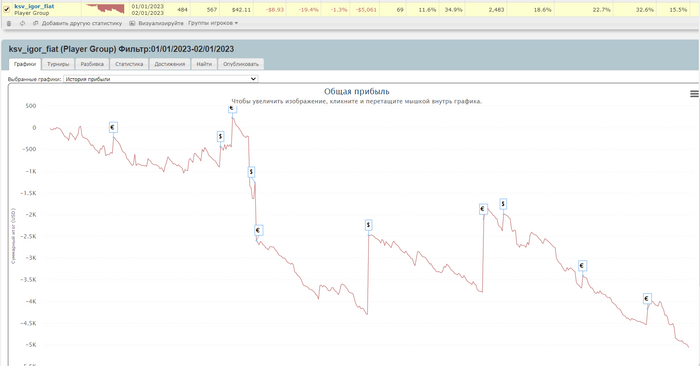Click the -19.4% value cell

(x=305, y=9)
